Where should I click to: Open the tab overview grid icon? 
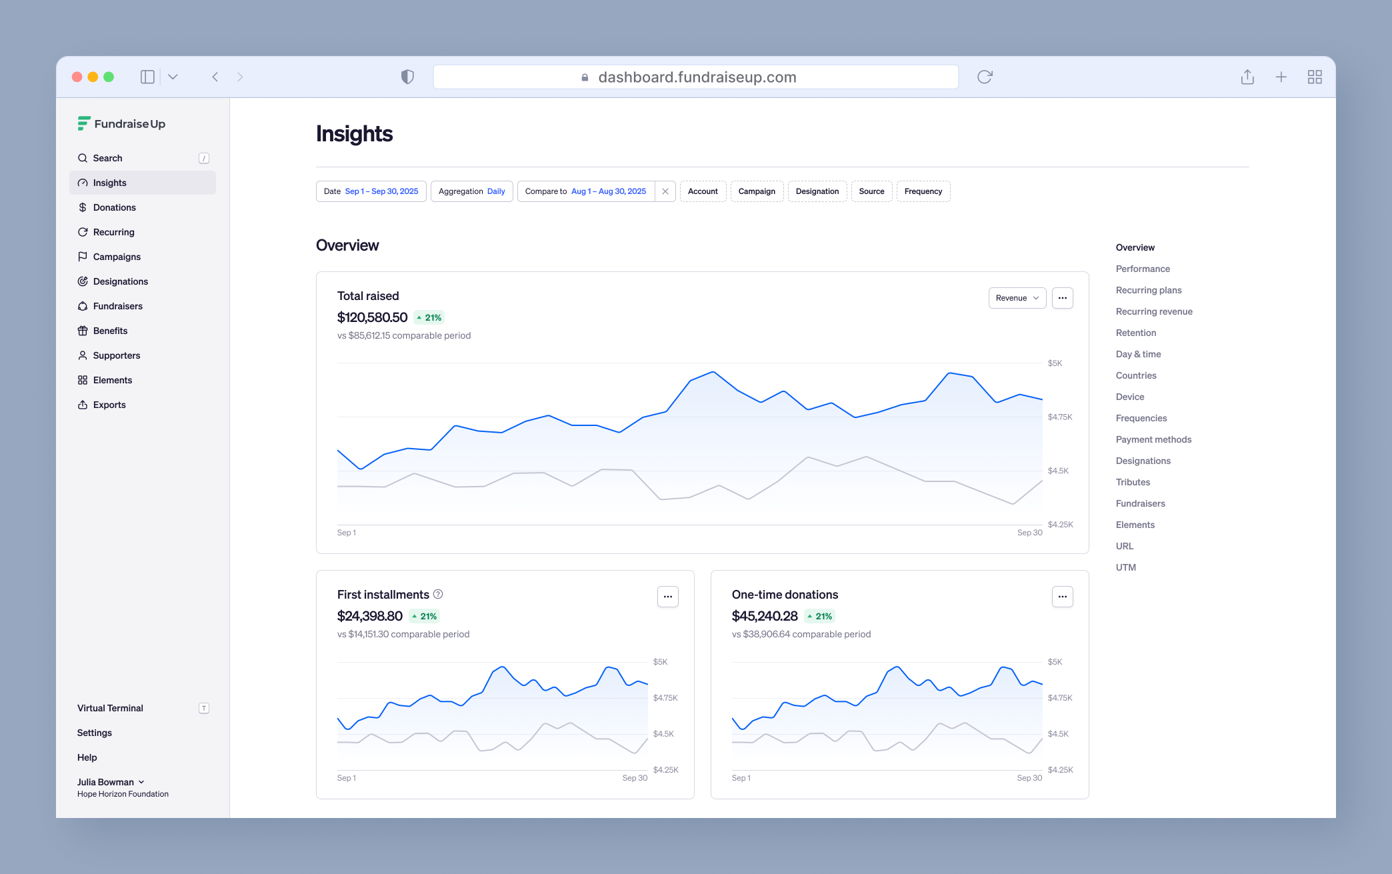tap(1314, 77)
